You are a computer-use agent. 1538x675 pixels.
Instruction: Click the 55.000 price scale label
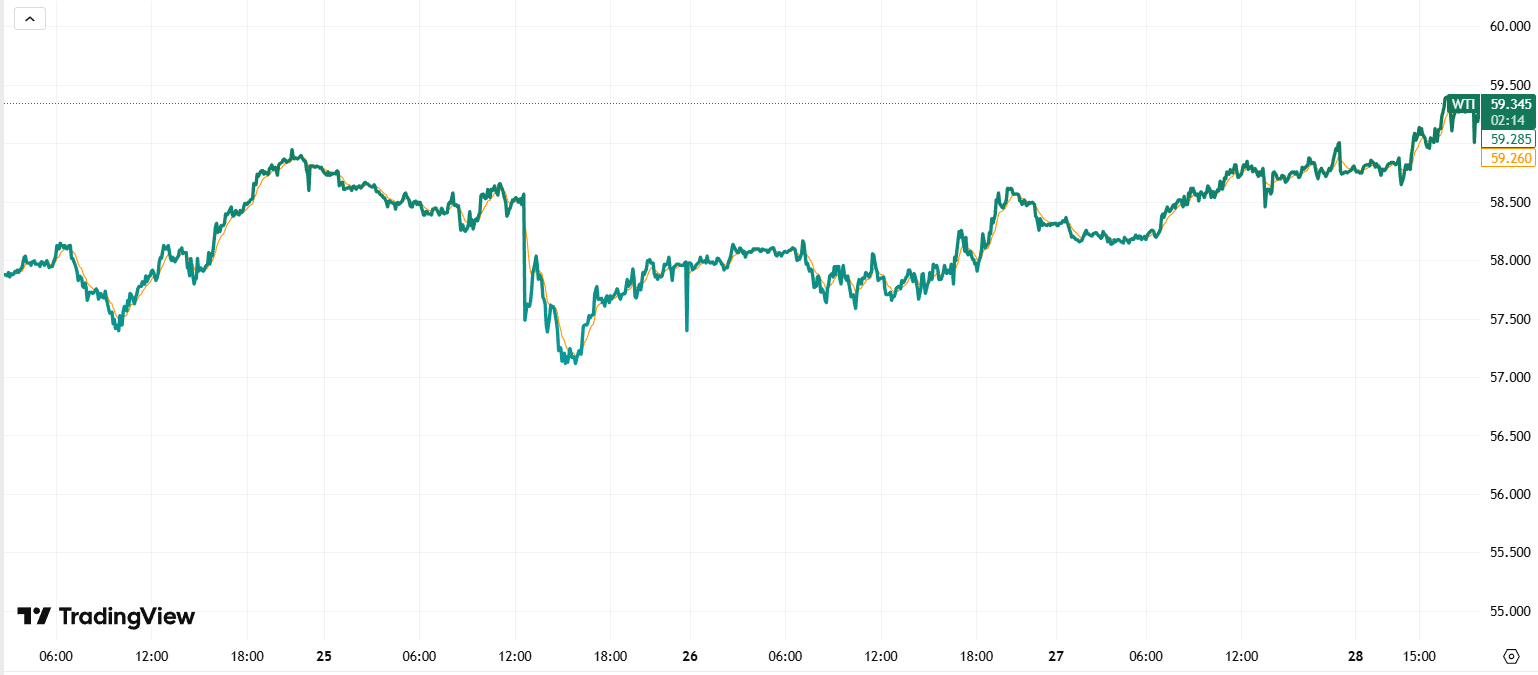point(1510,611)
